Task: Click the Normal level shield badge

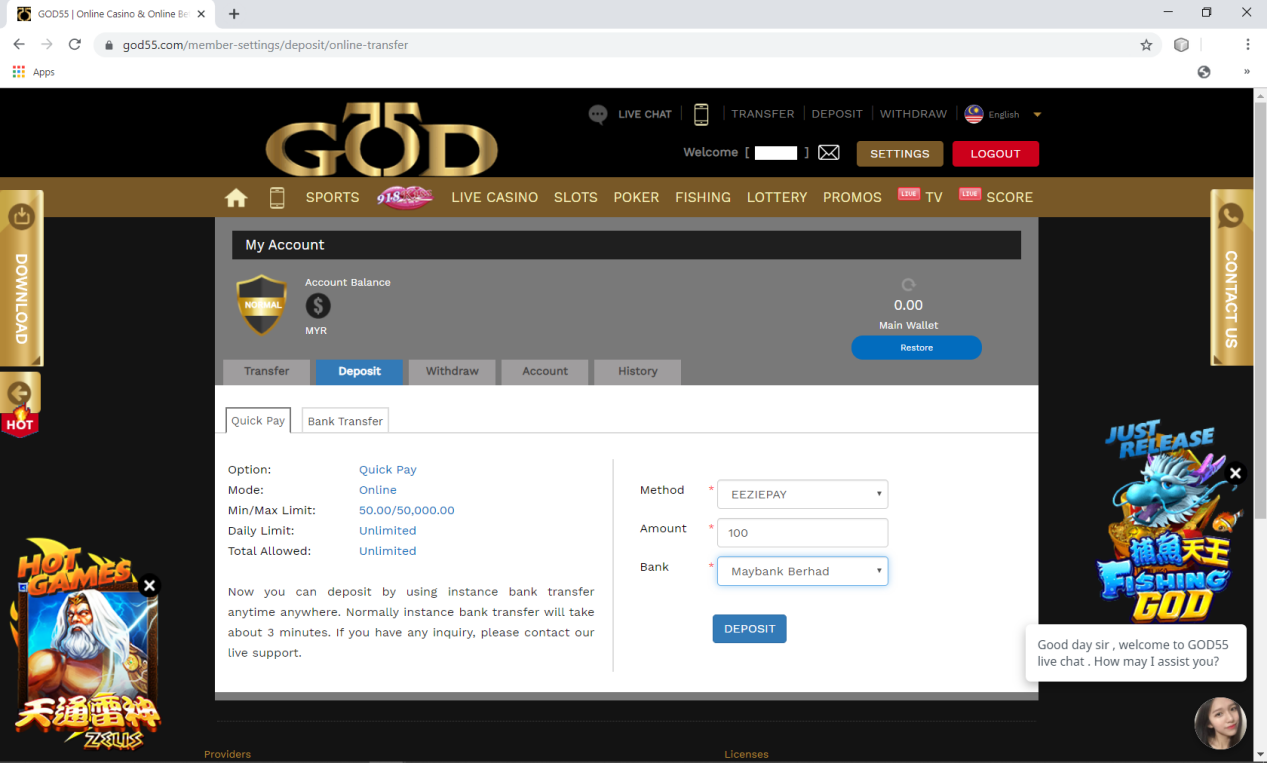Action: (262, 304)
